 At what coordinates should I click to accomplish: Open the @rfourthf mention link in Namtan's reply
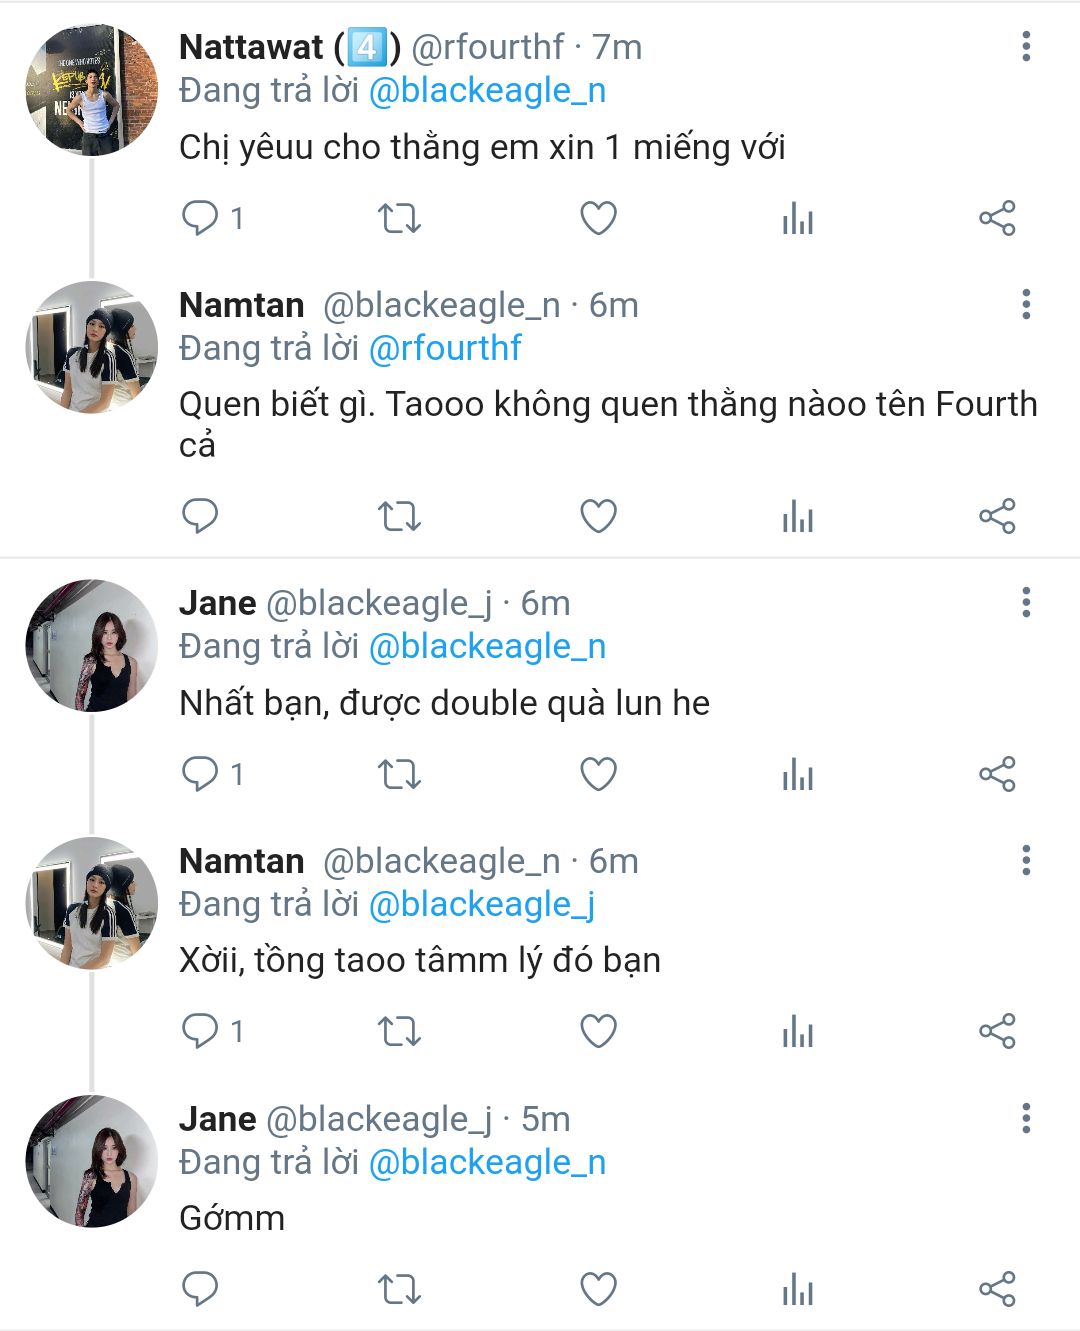pos(445,348)
